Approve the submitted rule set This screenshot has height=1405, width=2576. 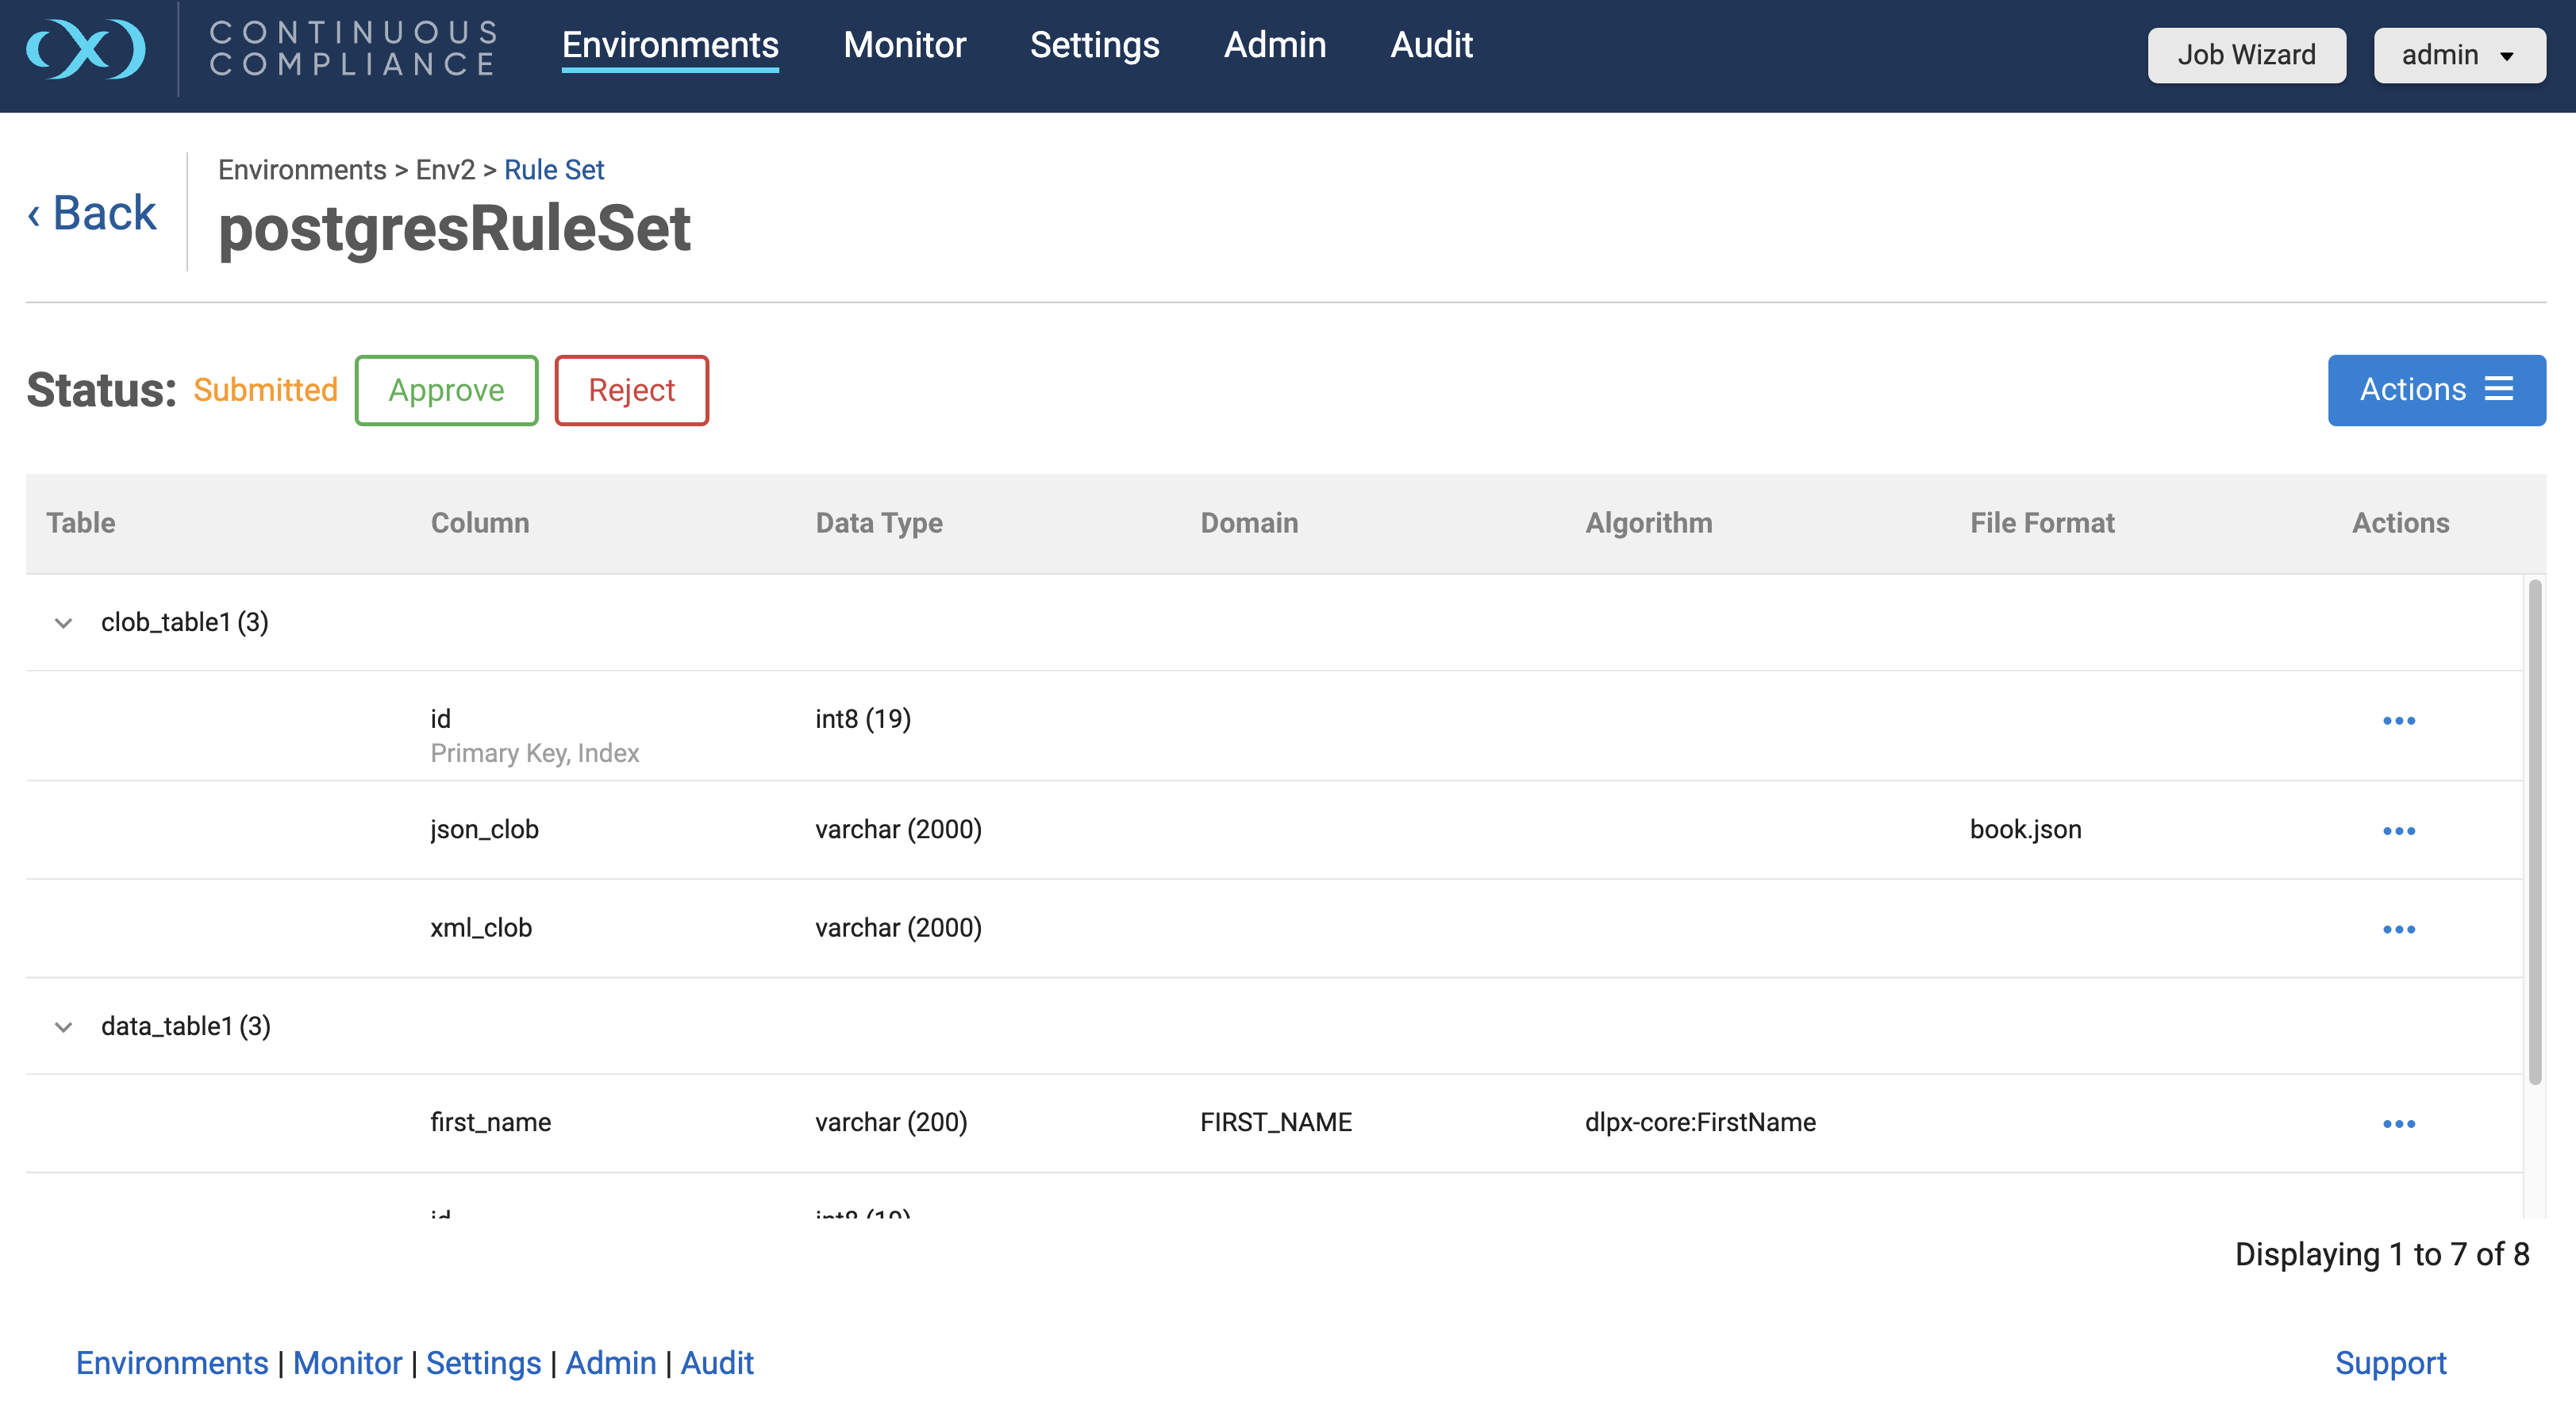[446, 390]
